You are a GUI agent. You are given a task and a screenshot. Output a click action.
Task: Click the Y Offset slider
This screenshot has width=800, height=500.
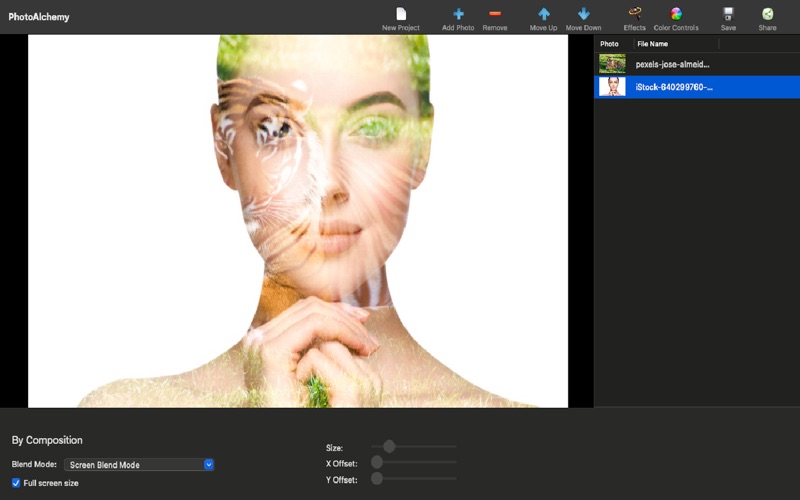tap(413, 479)
